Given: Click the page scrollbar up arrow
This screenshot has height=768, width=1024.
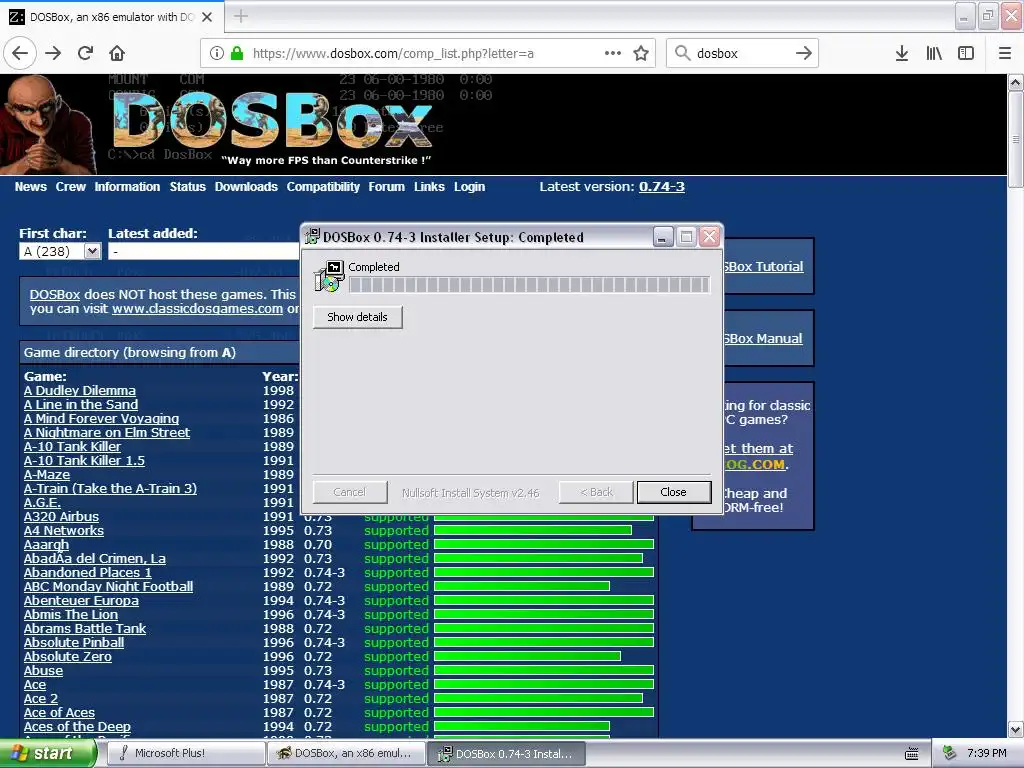Looking at the screenshot, I should (1016, 82).
